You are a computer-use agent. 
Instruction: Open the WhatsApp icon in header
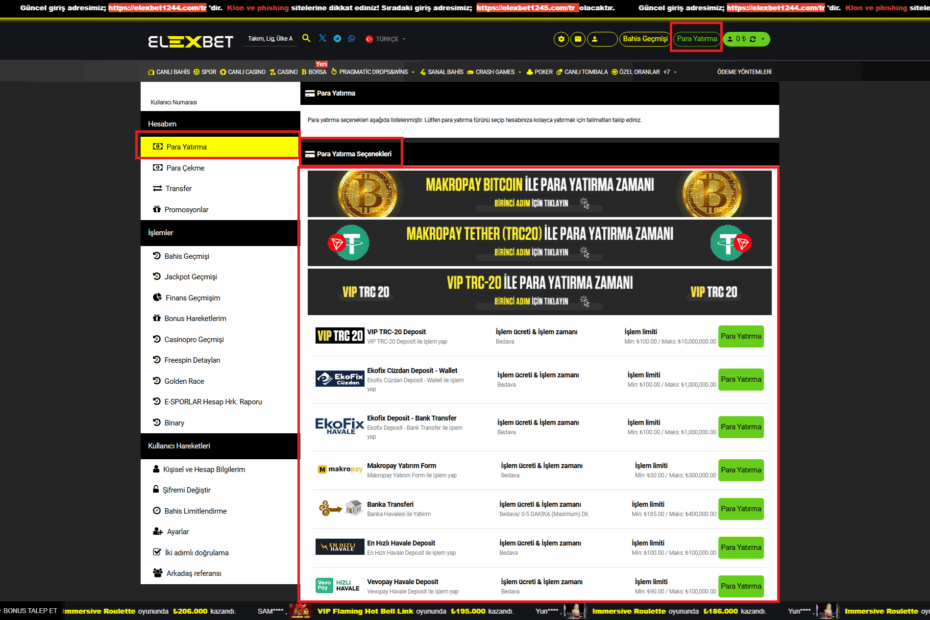click(351, 39)
